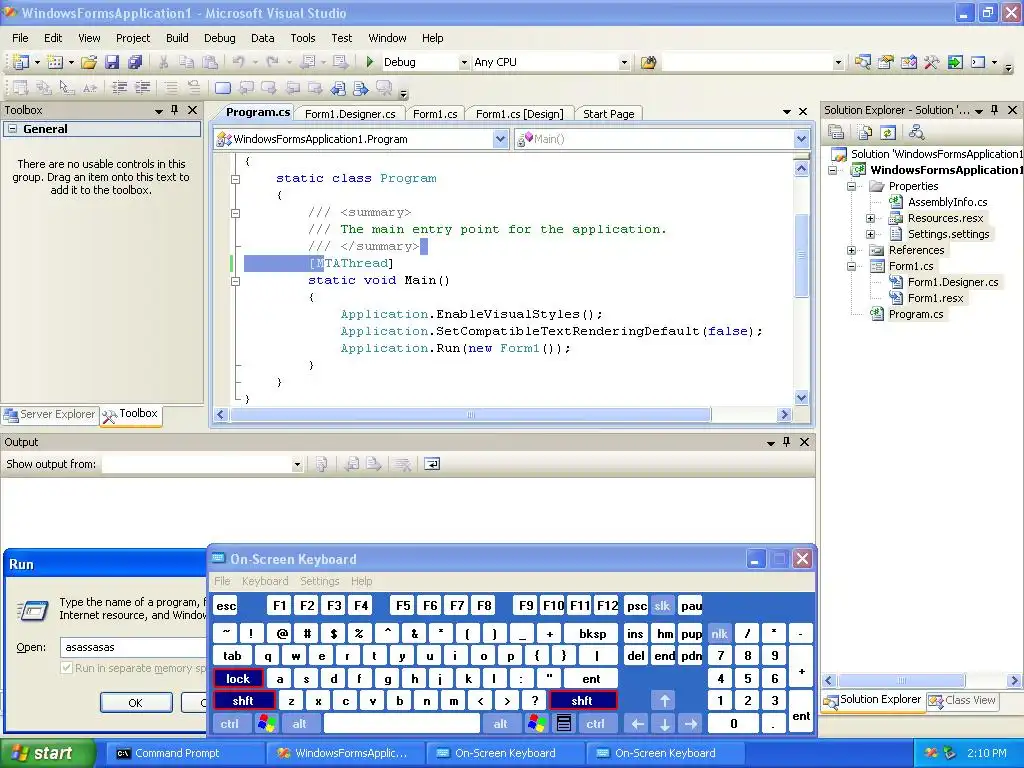The width and height of the screenshot is (1024, 768).
Task: Toggle the slk key on On-Screen Keyboard
Action: tap(662, 605)
